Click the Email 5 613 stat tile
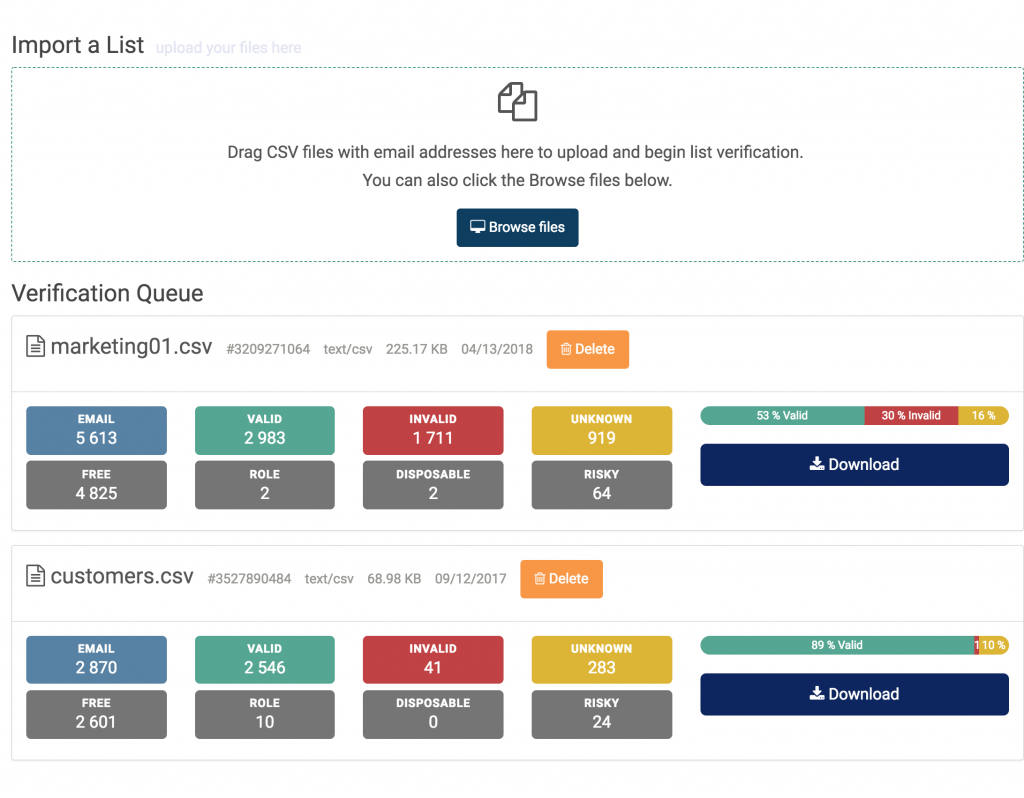The image size is (1024, 798). (x=96, y=430)
